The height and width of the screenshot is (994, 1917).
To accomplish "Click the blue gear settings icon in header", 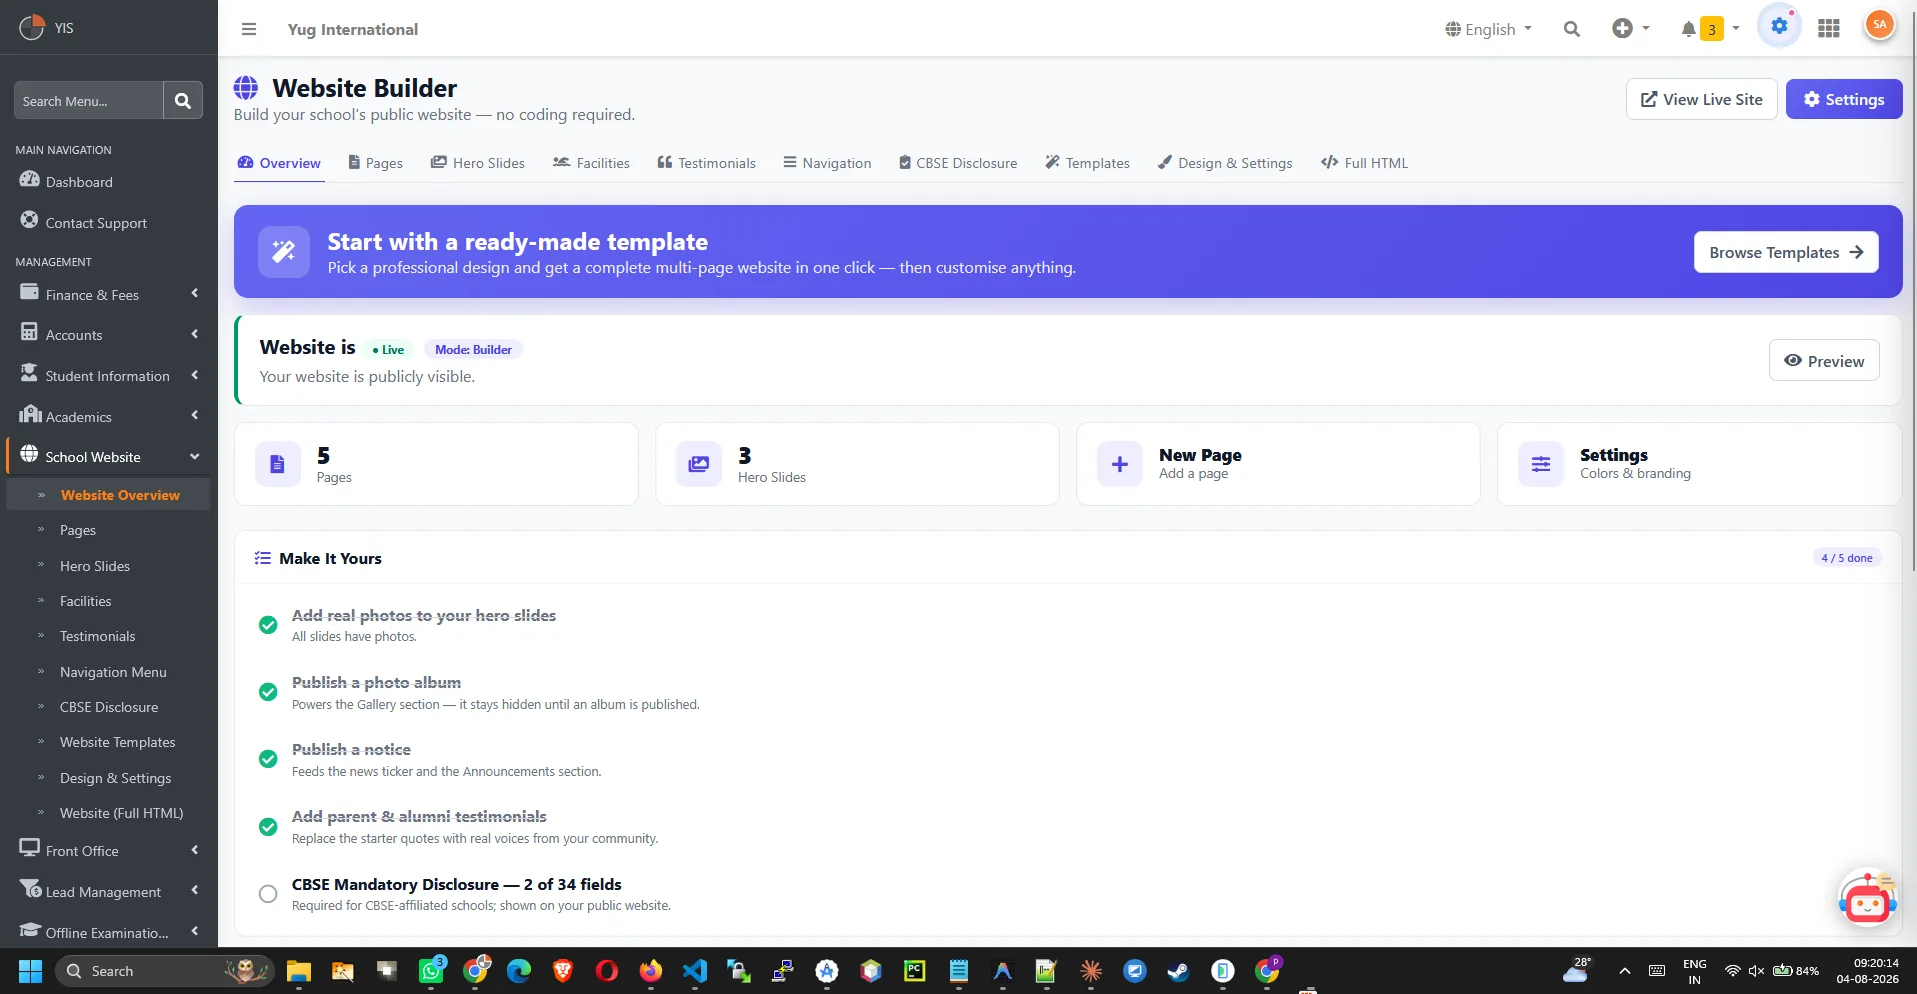I will coord(1780,27).
